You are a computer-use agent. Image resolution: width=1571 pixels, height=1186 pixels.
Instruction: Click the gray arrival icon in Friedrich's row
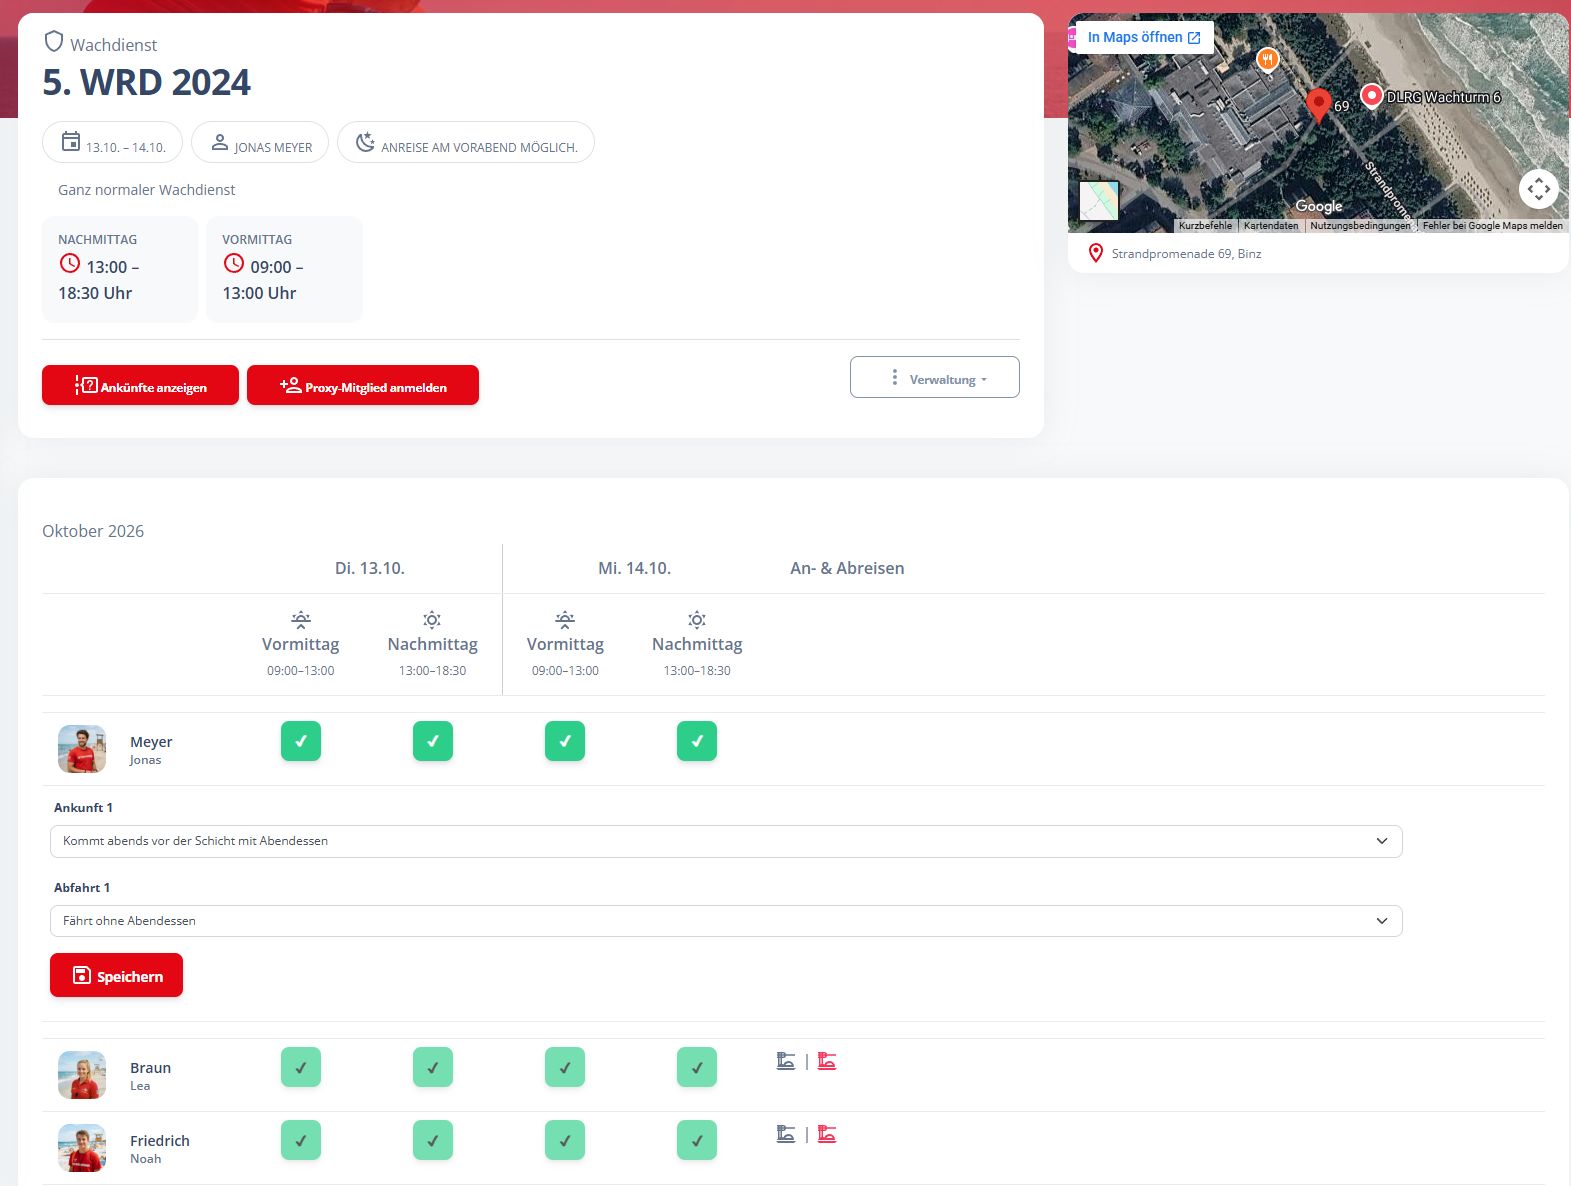(786, 1134)
